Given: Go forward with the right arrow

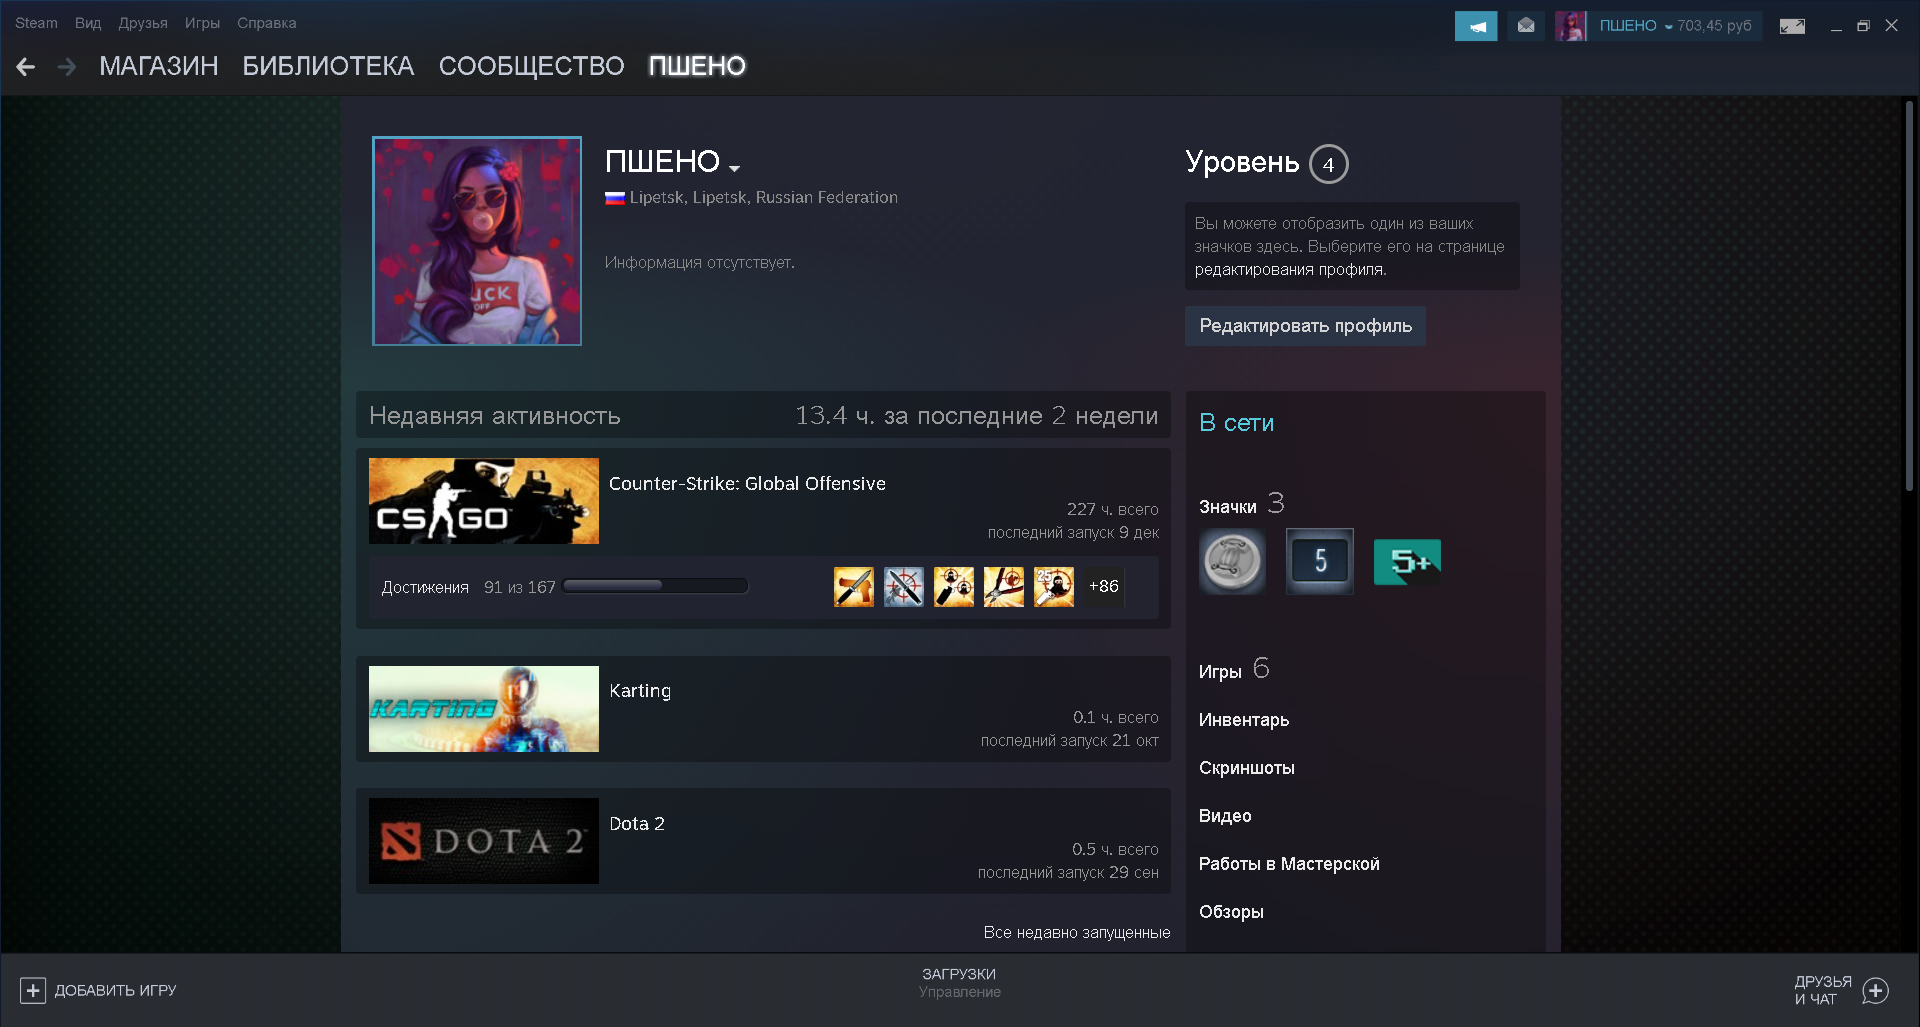Looking at the screenshot, I should 67,67.
